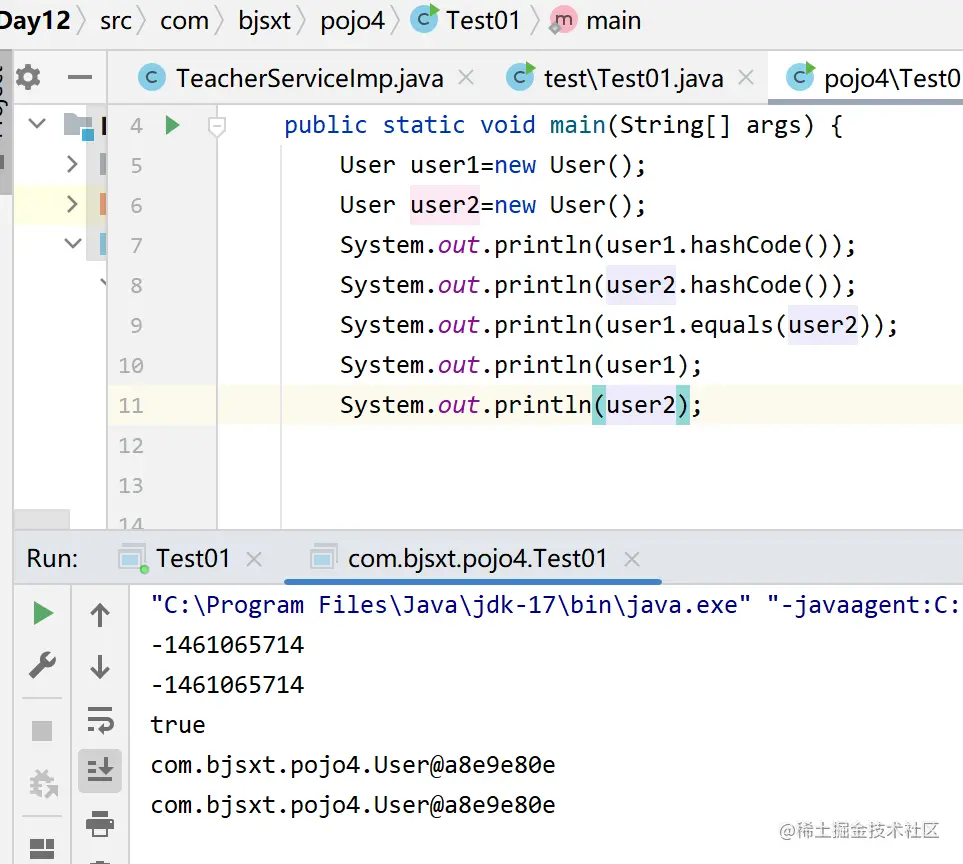Click Test01 class breadcrumb
This screenshot has width=963, height=864.
click(466, 20)
